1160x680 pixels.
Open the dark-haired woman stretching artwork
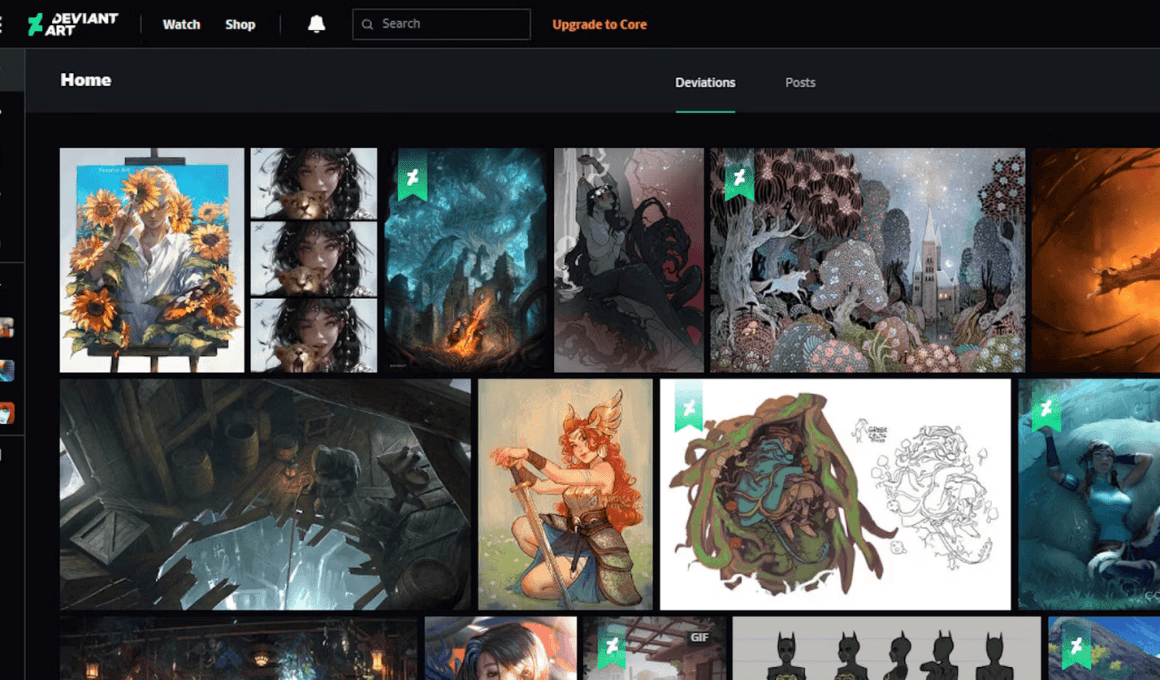(629, 260)
